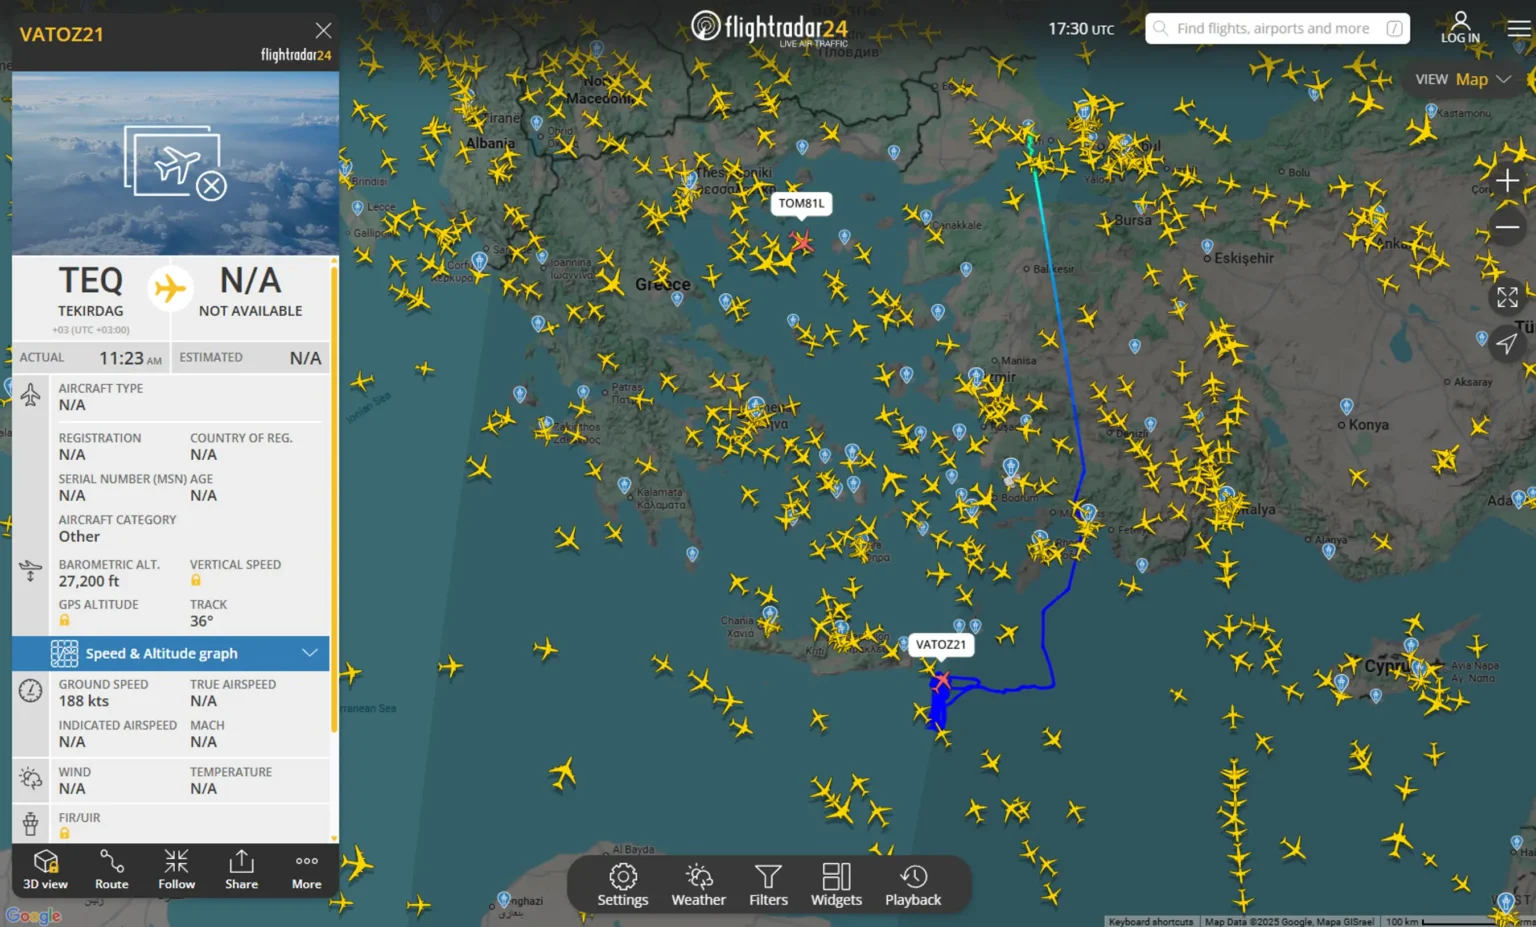Click the locked FIR/UIR icon
Viewport: 1536px width, 927px height.
click(x=64, y=833)
